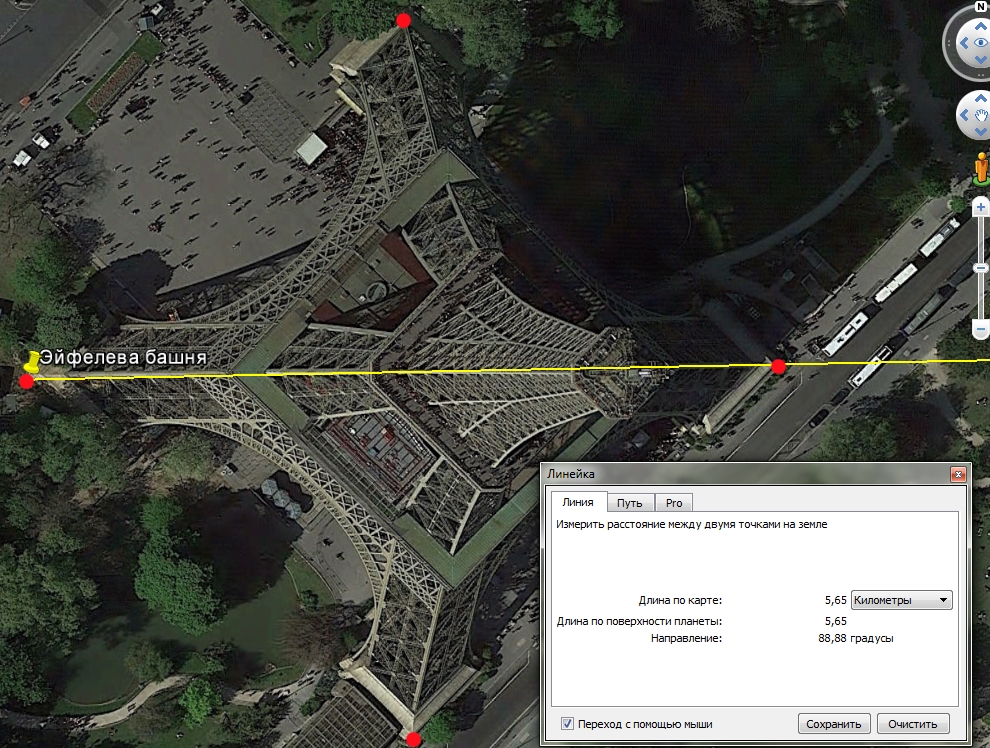Tilt view up with Look joystick arrow
Image resolution: width=990 pixels, height=748 pixels.
(981, 27)
